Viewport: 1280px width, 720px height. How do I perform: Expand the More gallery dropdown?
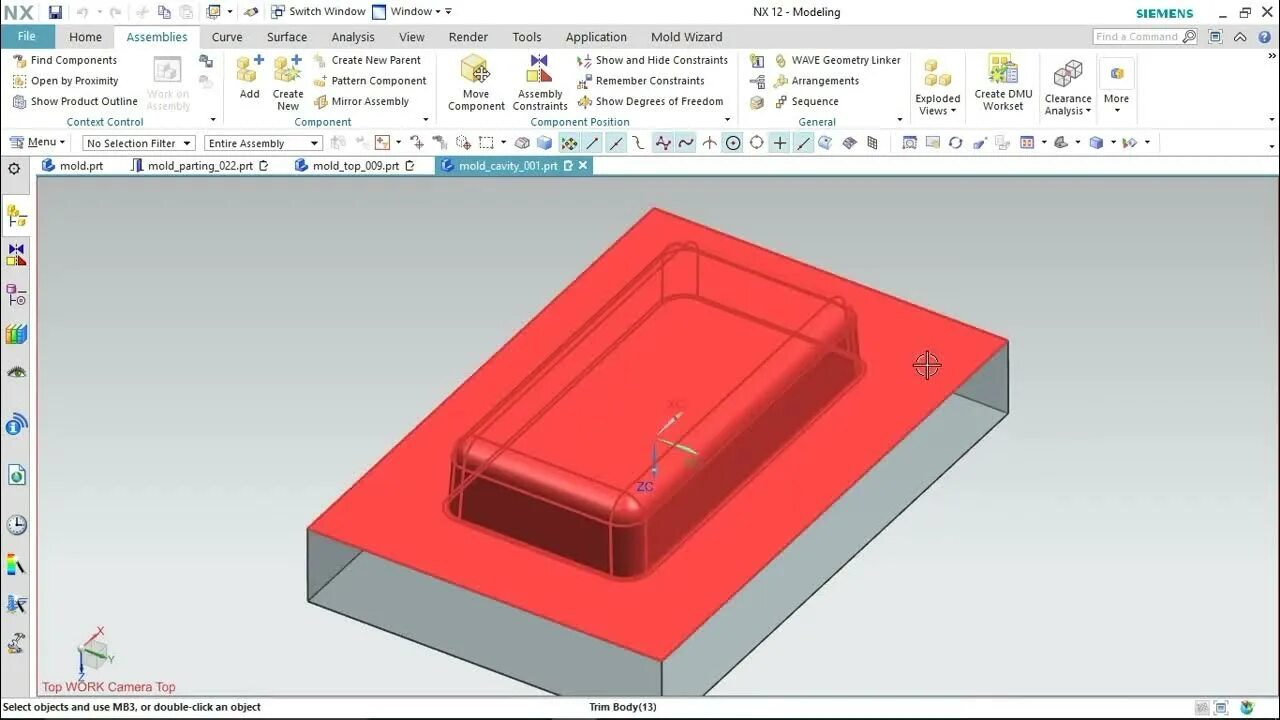tap(1116, 110)
